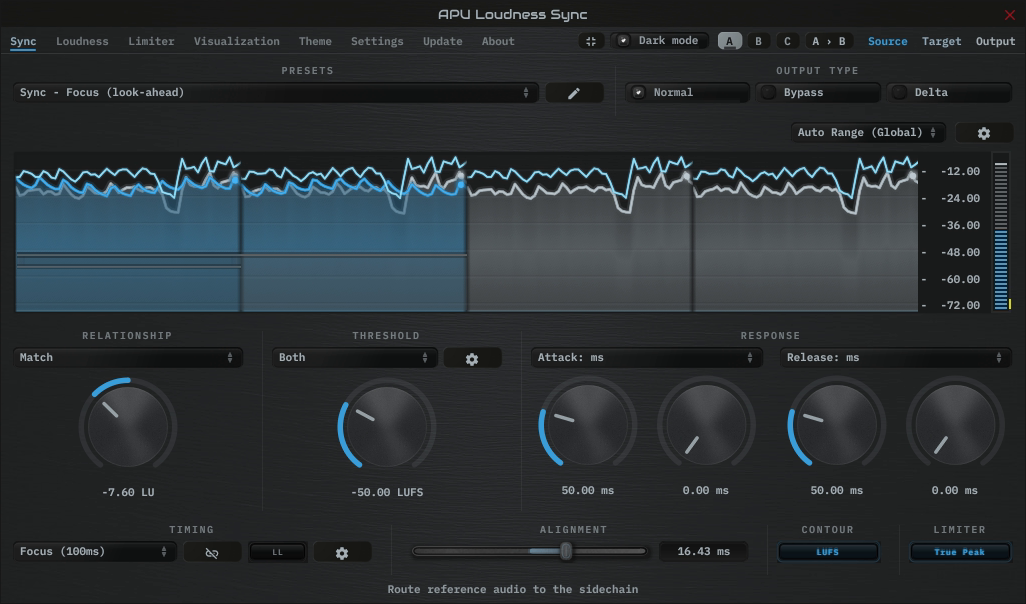This screenshot has height=604, width=1026.
Task: Show the Source signal view
Action: click(888, 41)
